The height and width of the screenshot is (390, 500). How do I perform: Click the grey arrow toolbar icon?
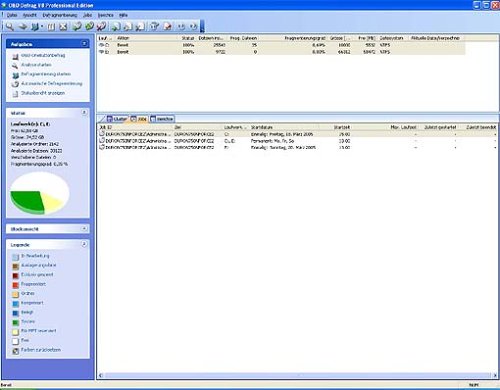tap(23, 26)
